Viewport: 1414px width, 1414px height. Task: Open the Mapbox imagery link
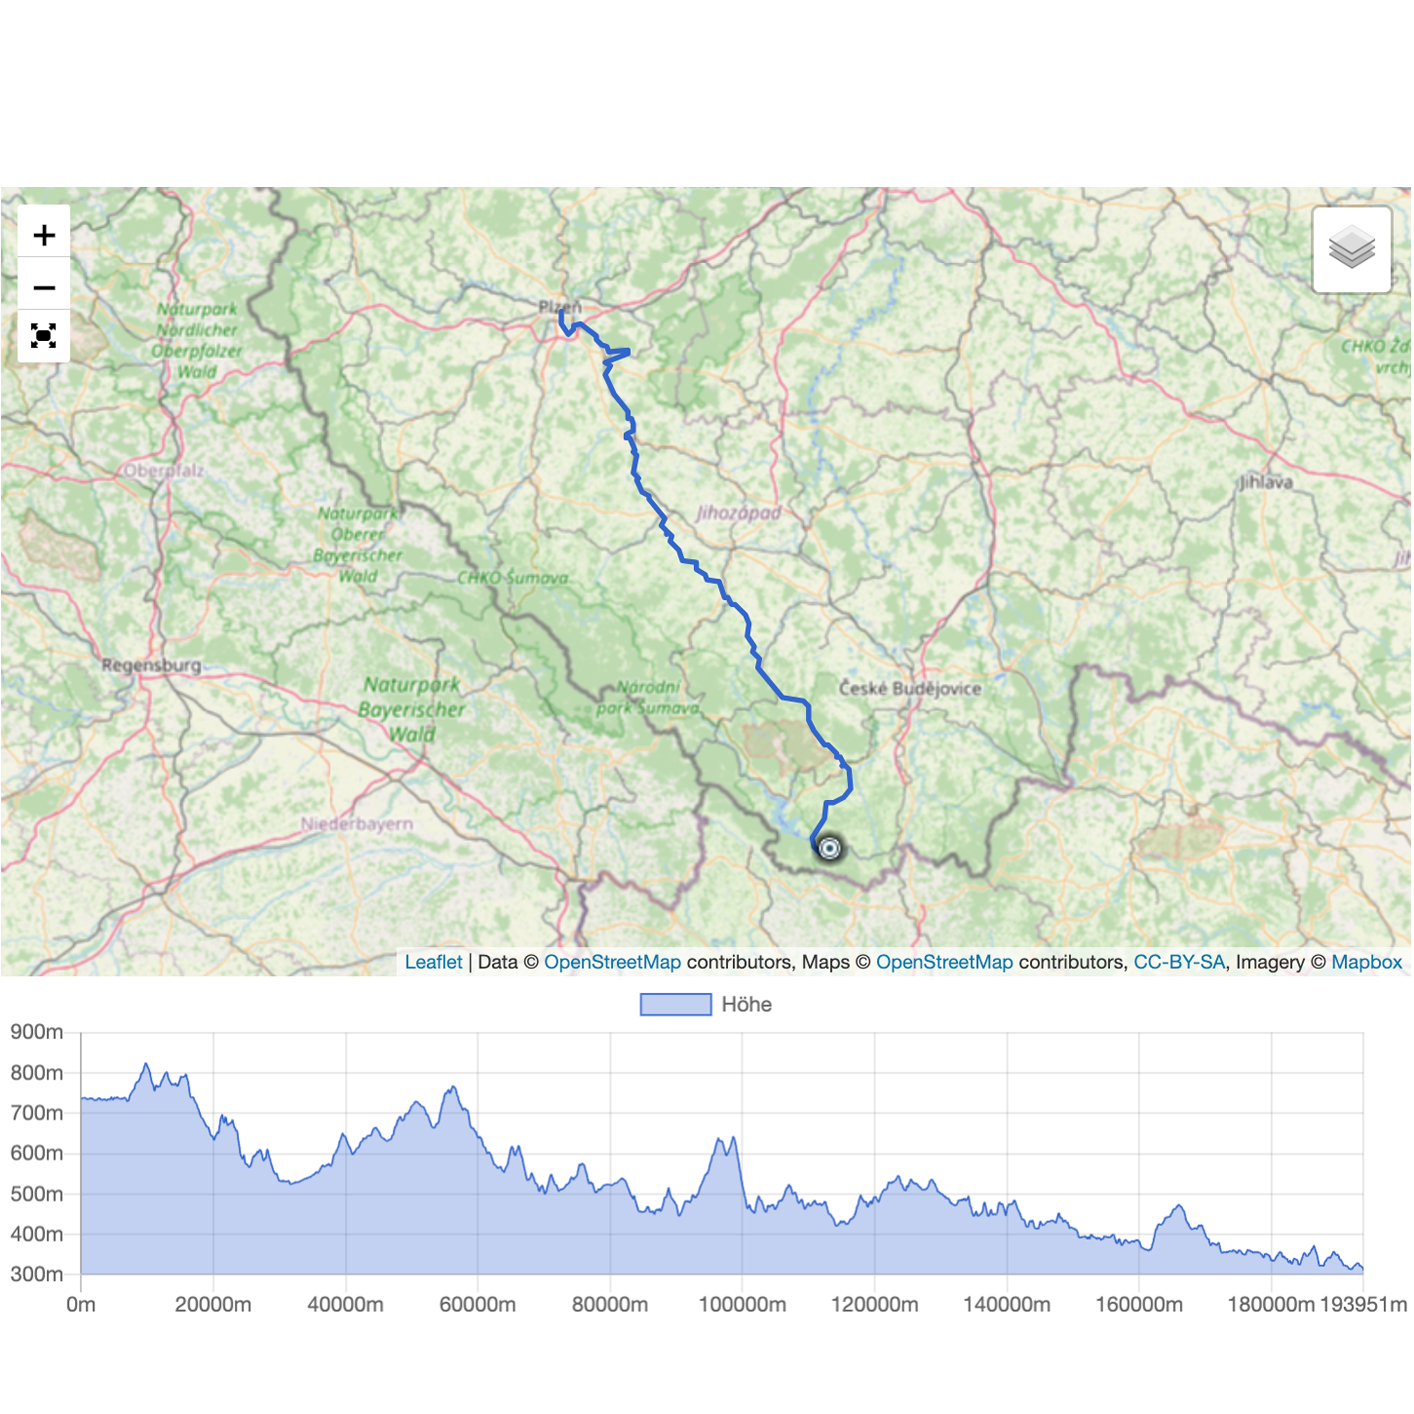[x=1366, y=962]
